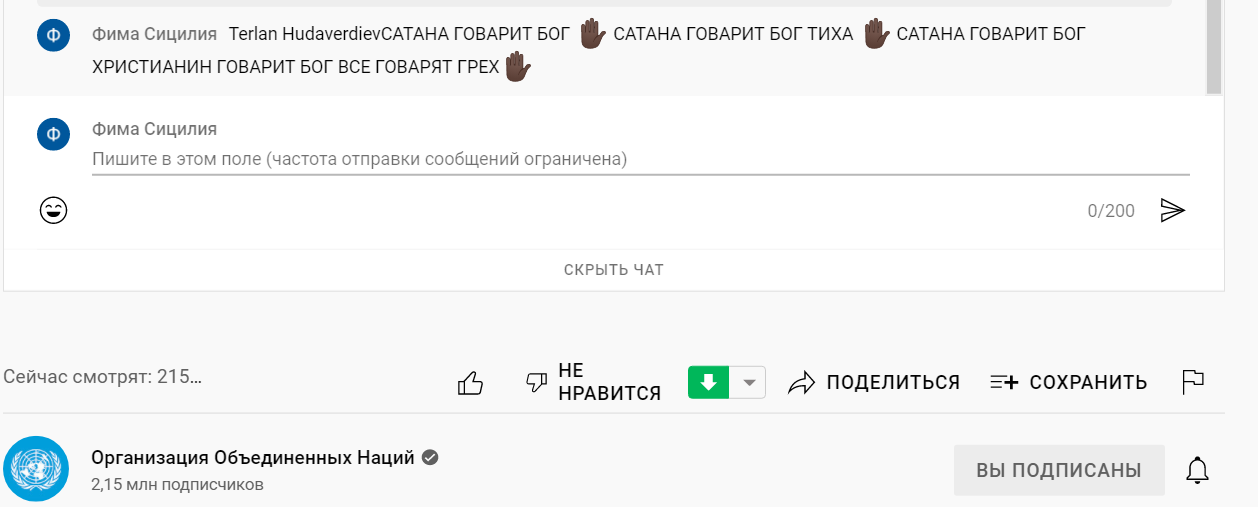Click the ПОДЕЛИТЬСЯ label
The height and width of the screenshot is (507, 1258).
(893, 382)
